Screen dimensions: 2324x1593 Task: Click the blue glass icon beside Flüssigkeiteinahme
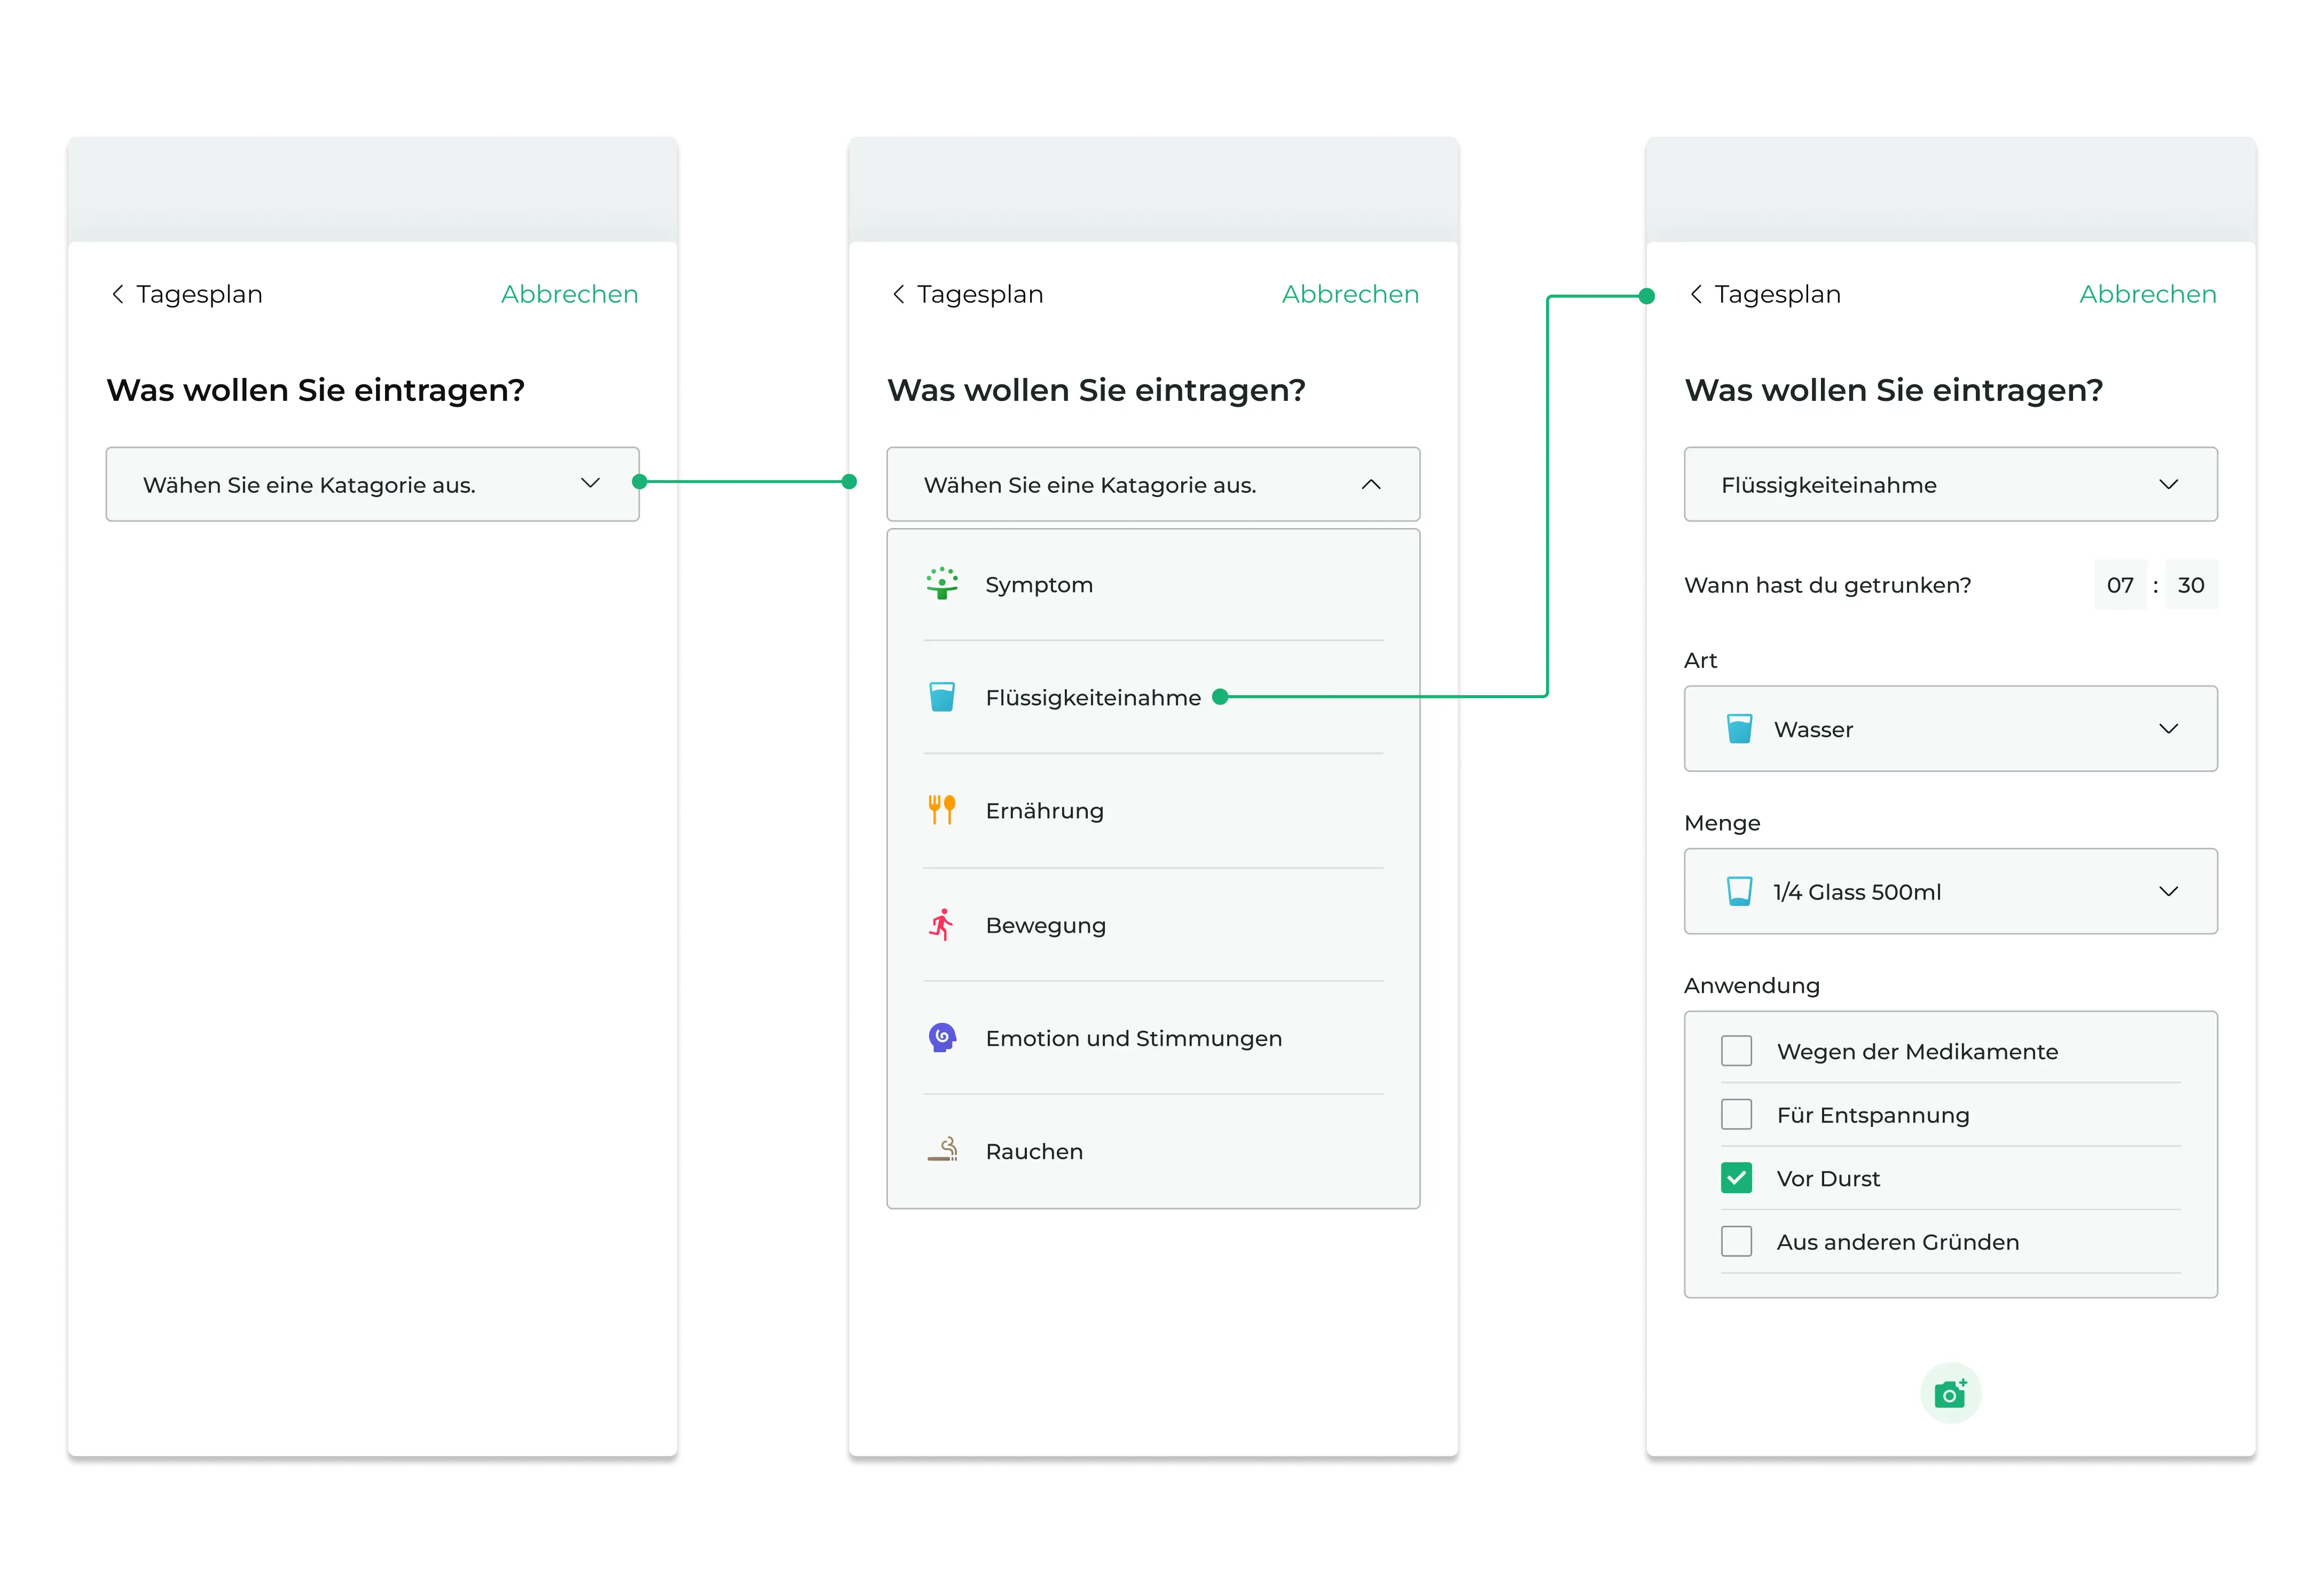(941, 697)
